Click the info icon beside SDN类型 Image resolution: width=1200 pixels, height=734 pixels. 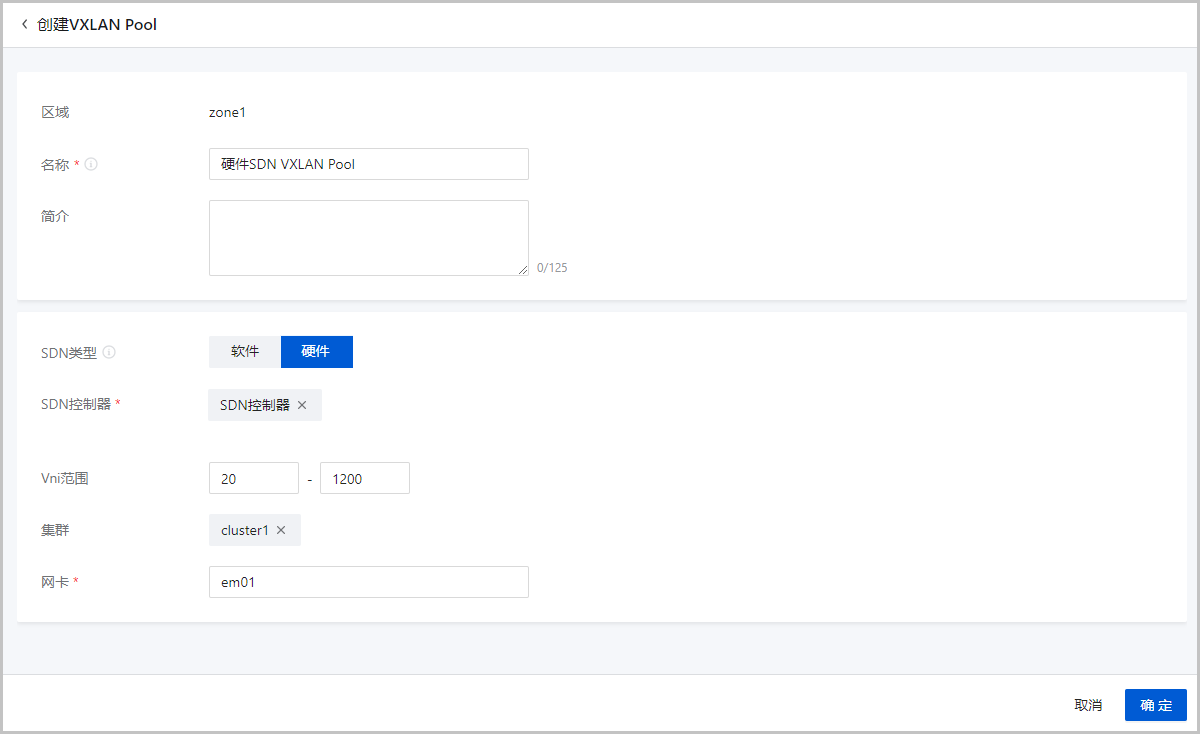(x=109, y=352)
